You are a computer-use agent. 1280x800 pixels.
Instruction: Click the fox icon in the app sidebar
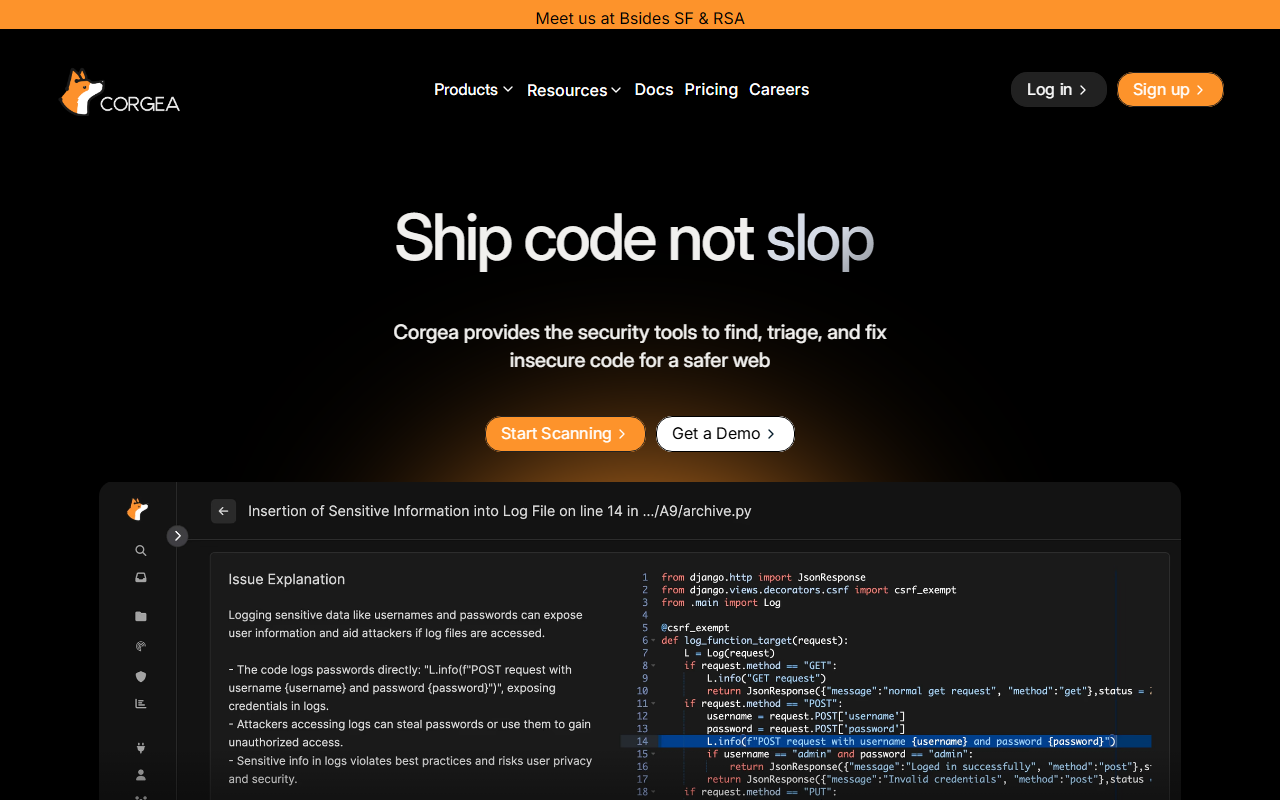click(138, 510)
